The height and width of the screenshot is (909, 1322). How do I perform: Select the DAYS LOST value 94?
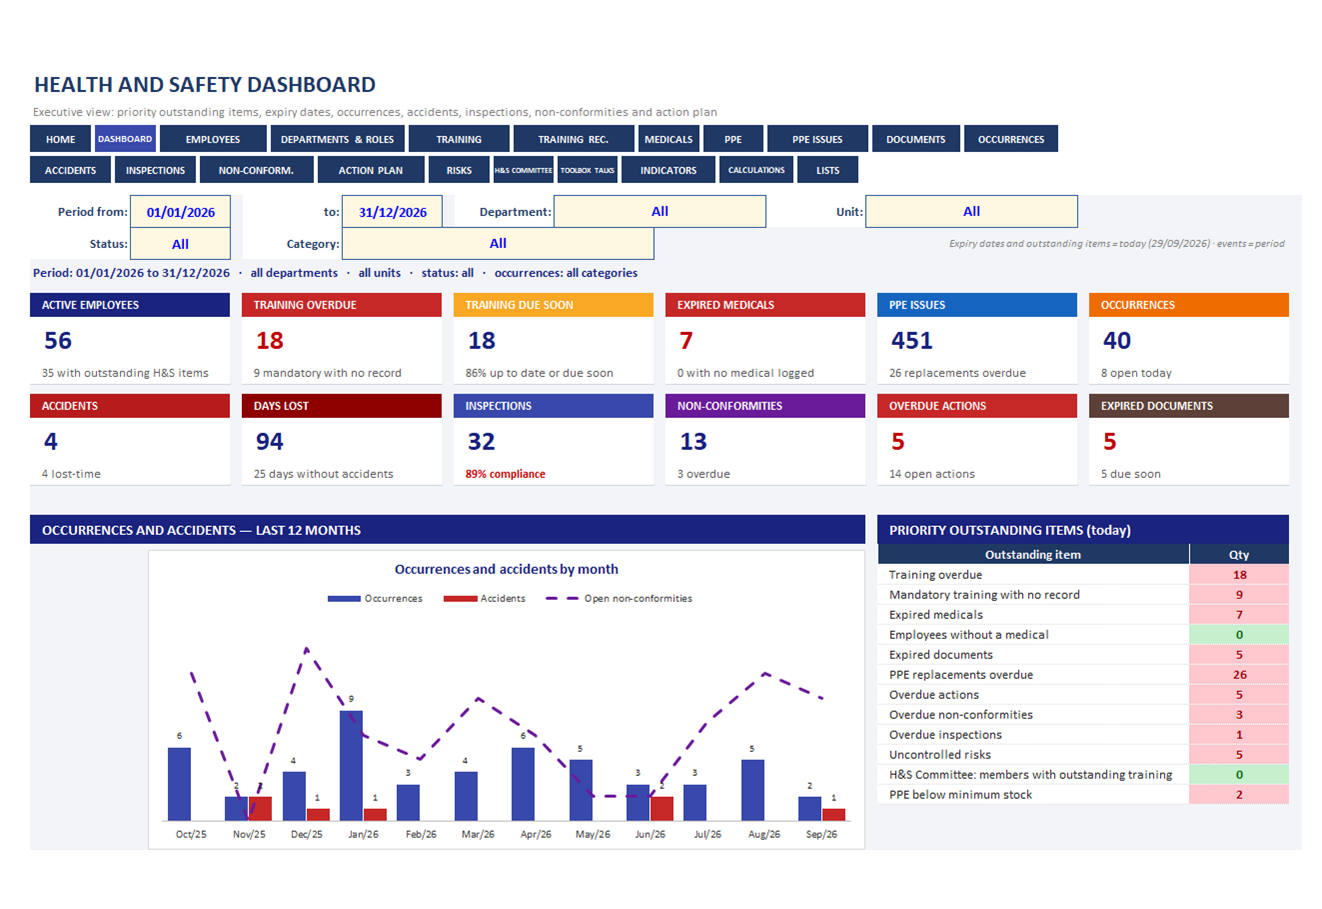pos(270,442)
